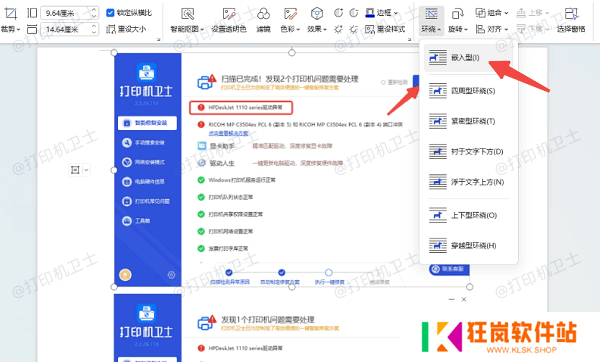The width and height of the screenshot is (600, 362).
Task: Choose 紧密型环绕(T) tight wrap option
Action: click(x=468, y=121)
